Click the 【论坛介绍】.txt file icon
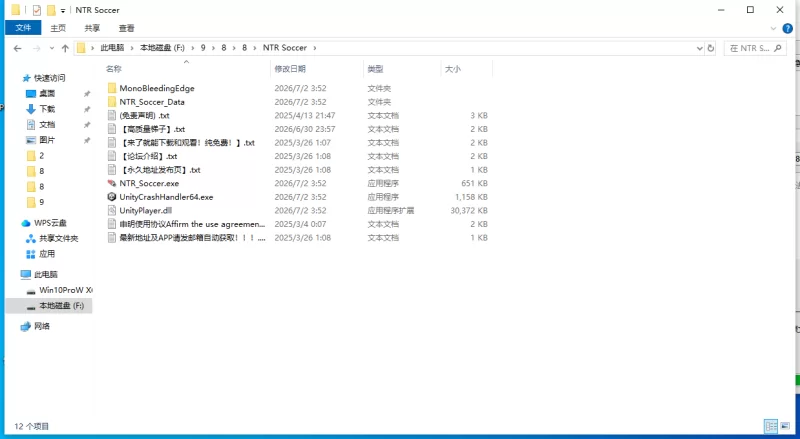 (x=112, y=156)
